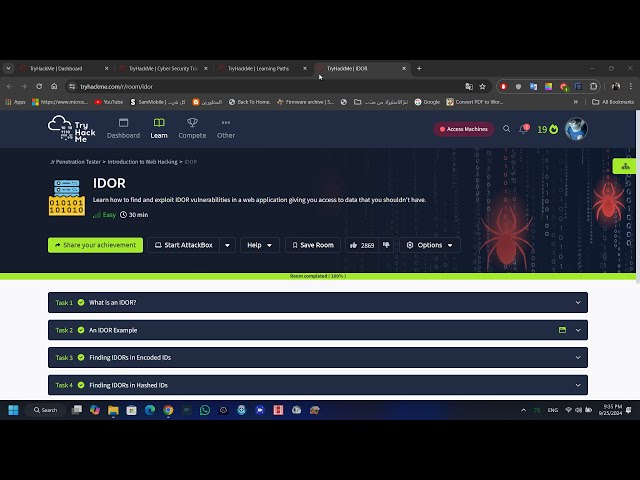Click the green network side tab icon

625,167
